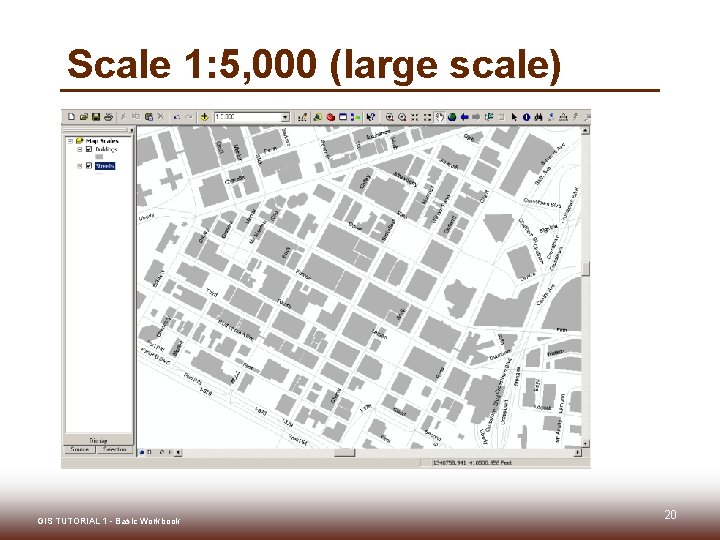The height and width of the screenshot is (540, 720).
Task: Undo the last action
Action: (176, 117)
